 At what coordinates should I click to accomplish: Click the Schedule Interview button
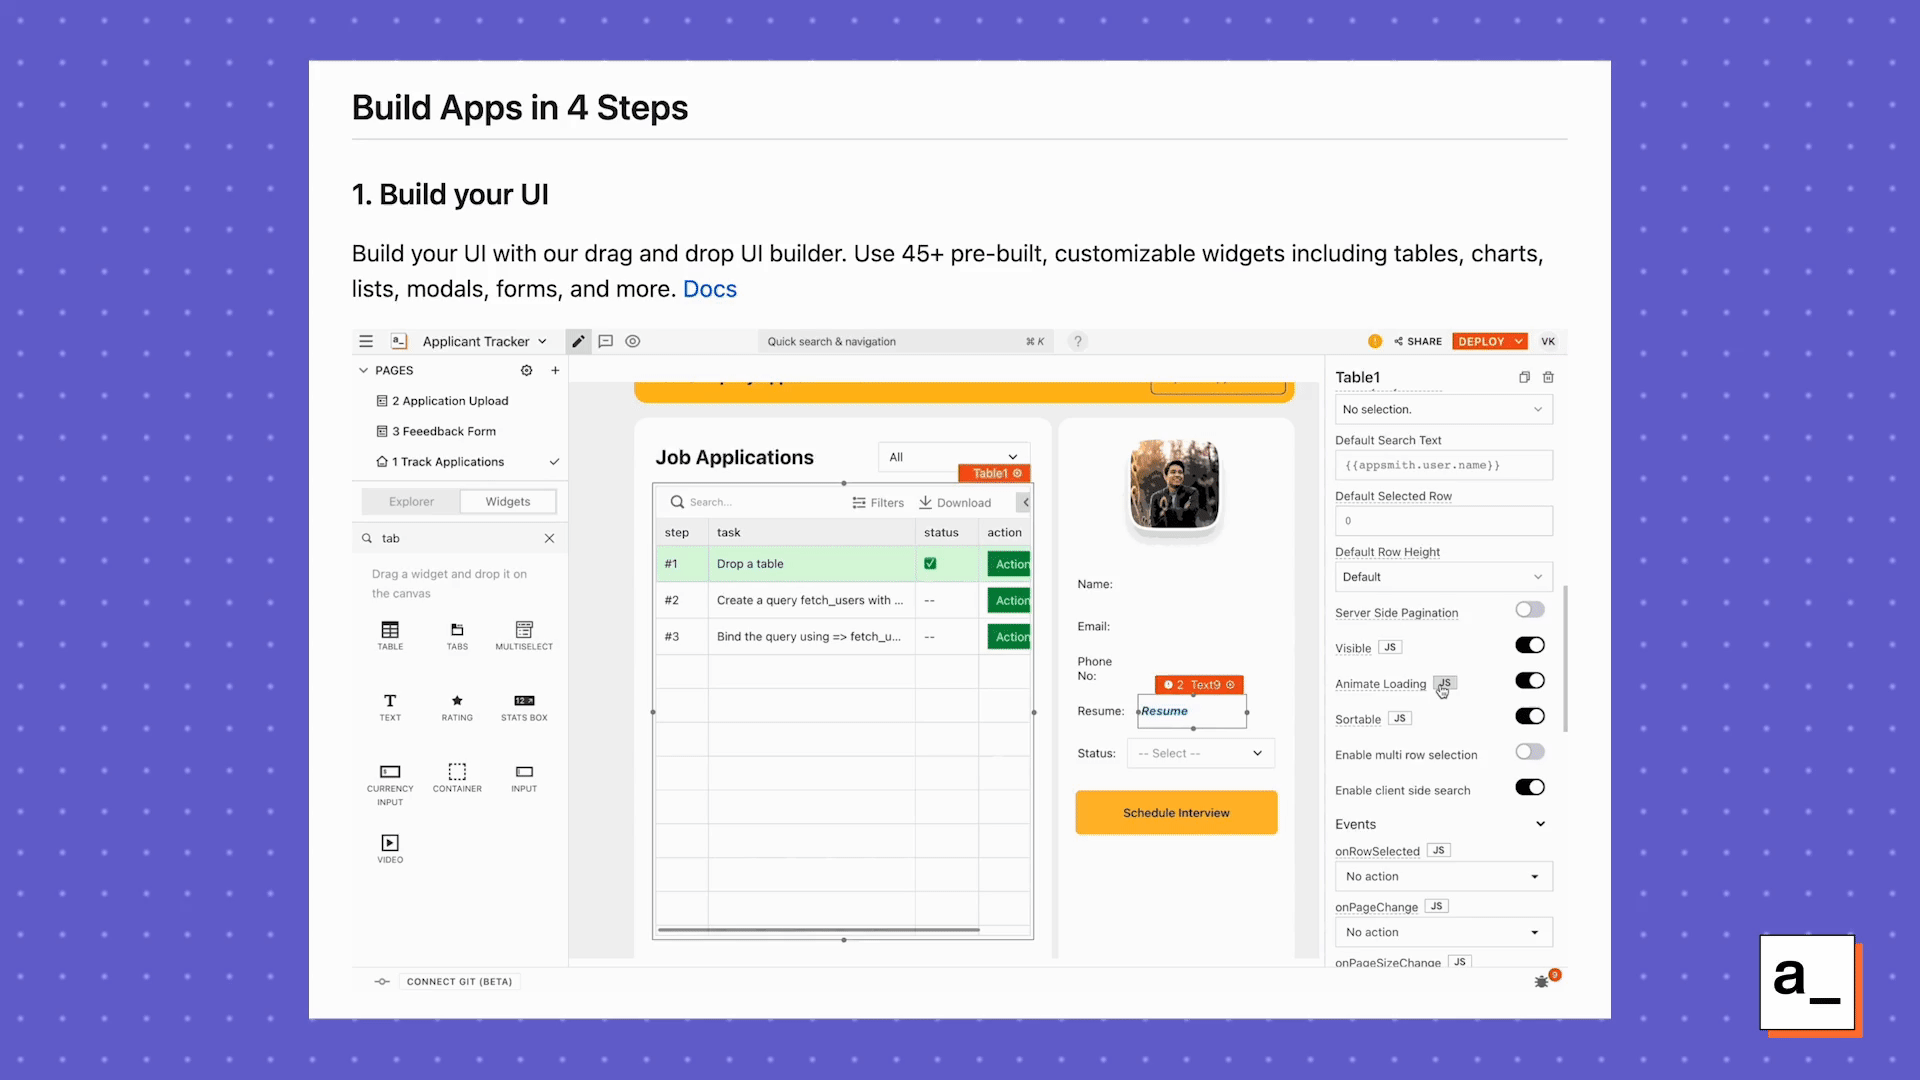point(1176,813)
